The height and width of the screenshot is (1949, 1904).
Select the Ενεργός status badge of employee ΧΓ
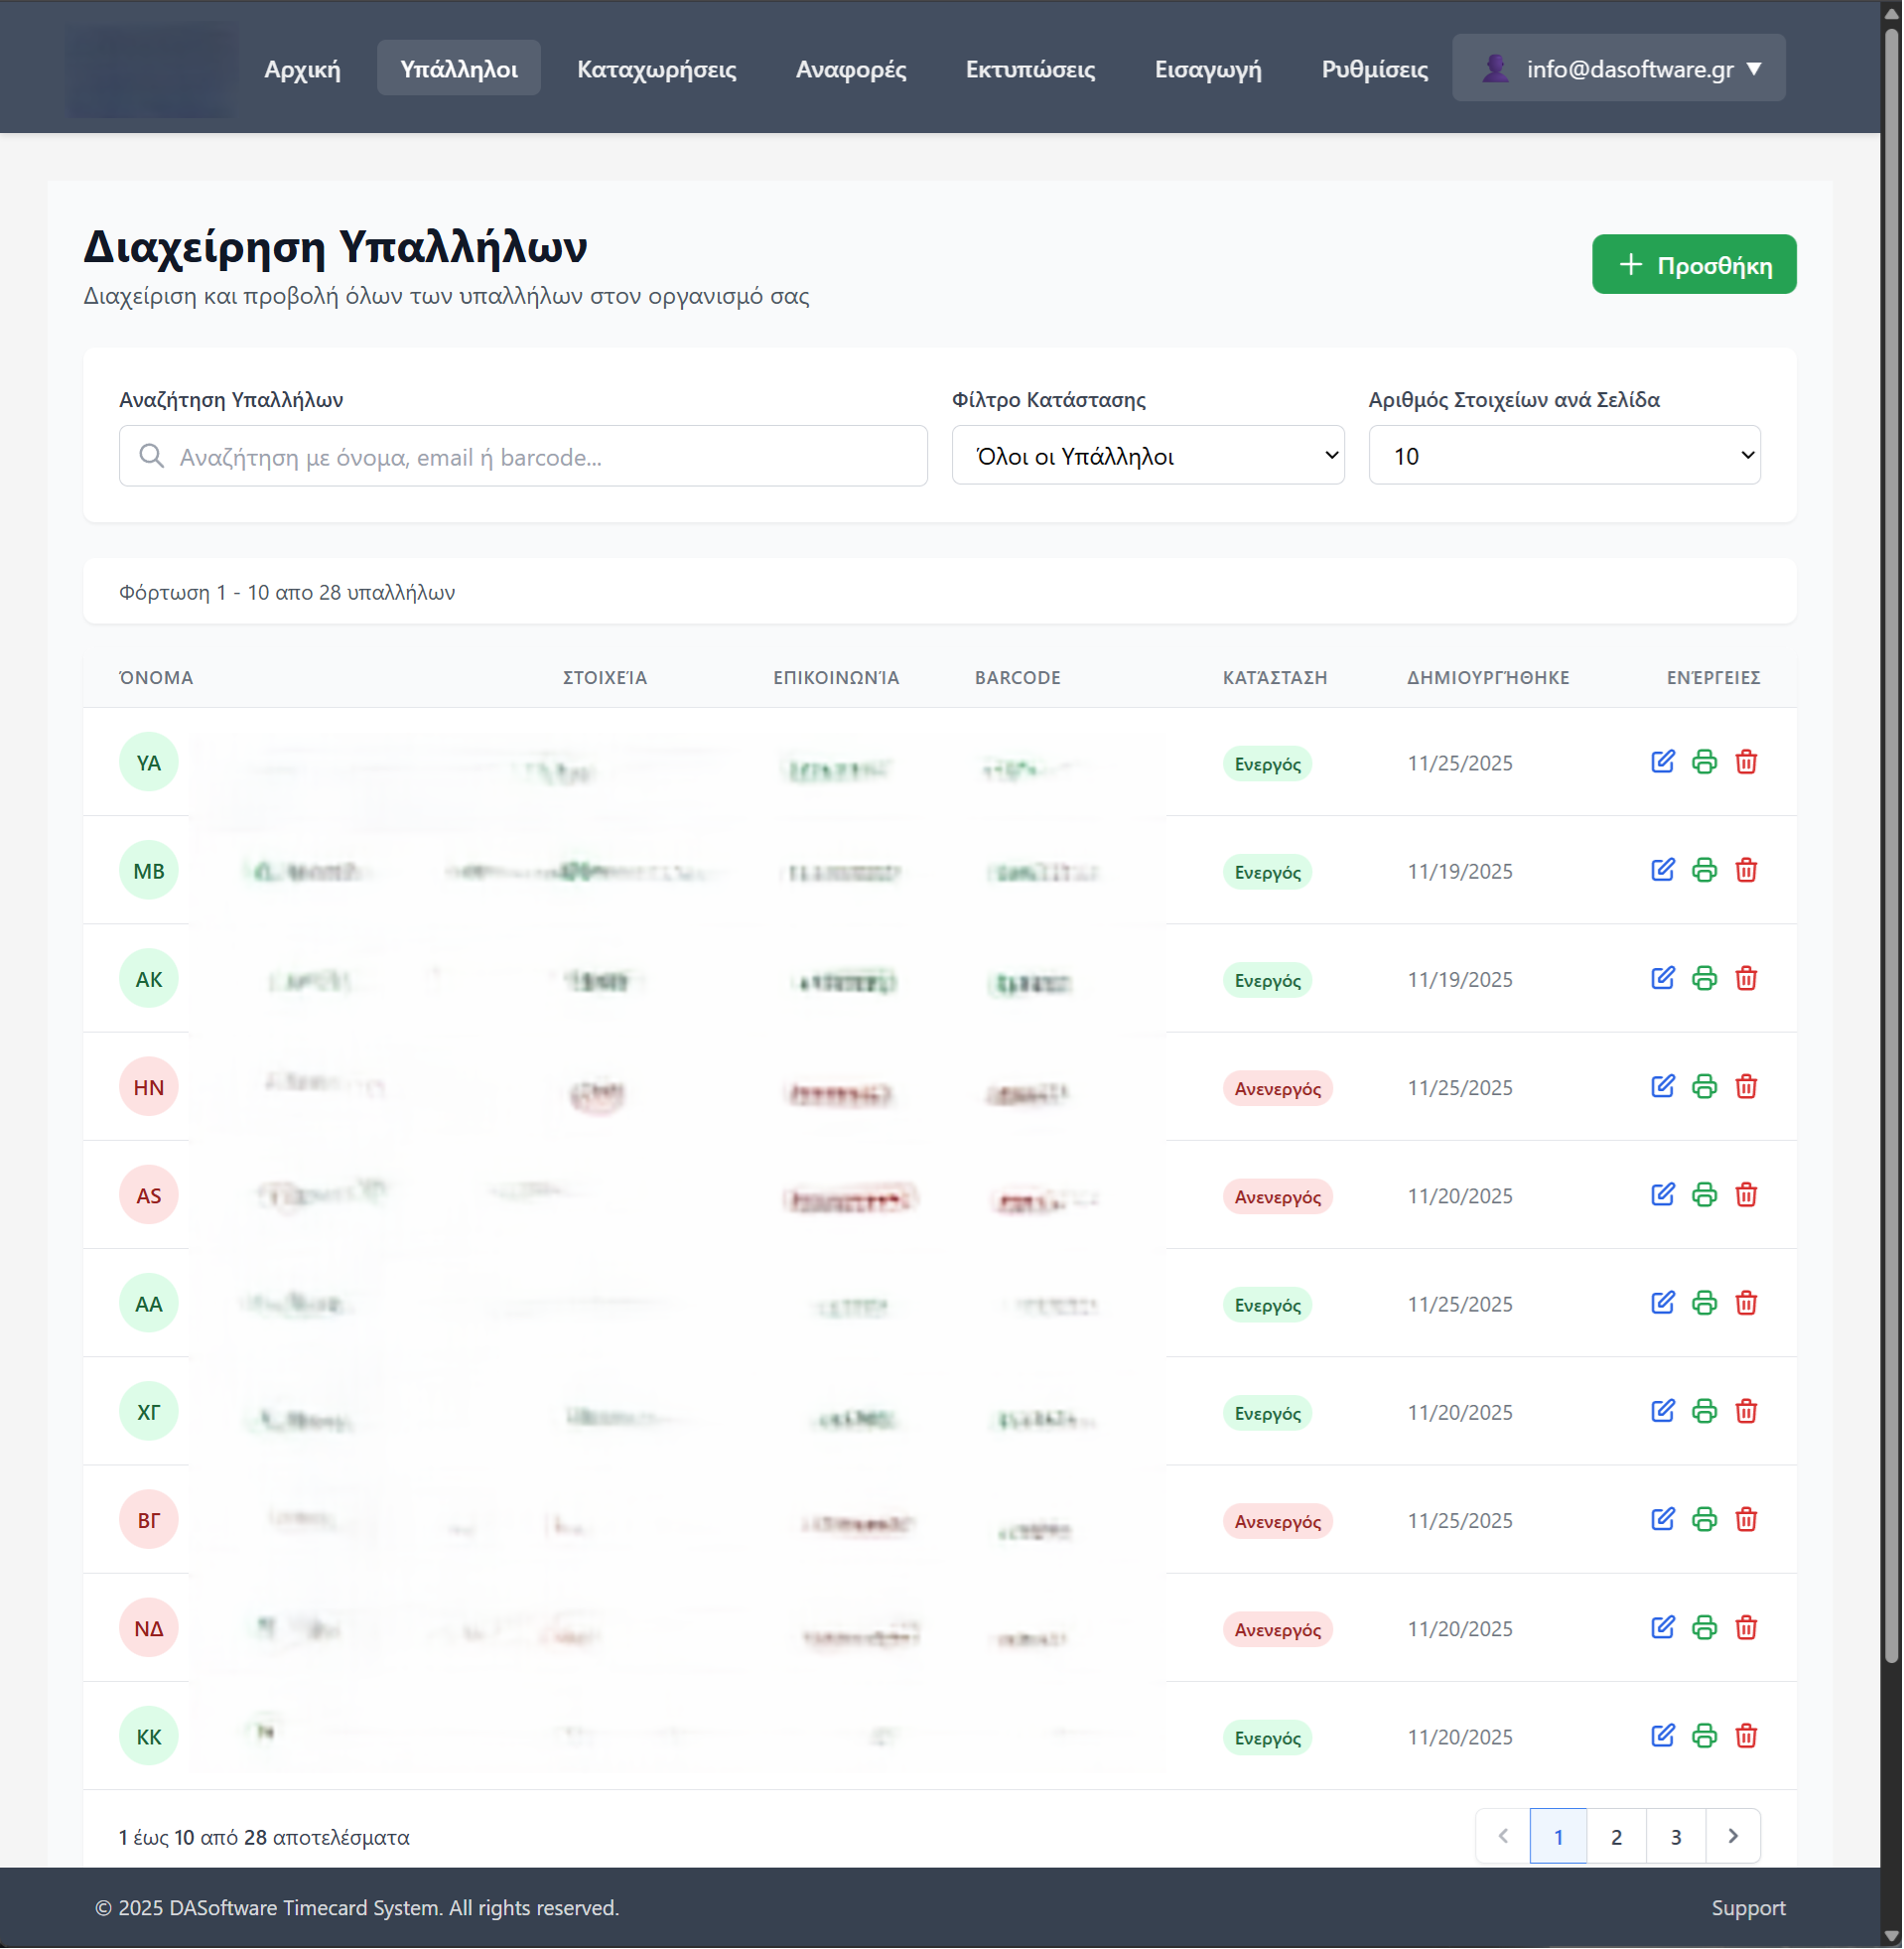(1267, 1412)
